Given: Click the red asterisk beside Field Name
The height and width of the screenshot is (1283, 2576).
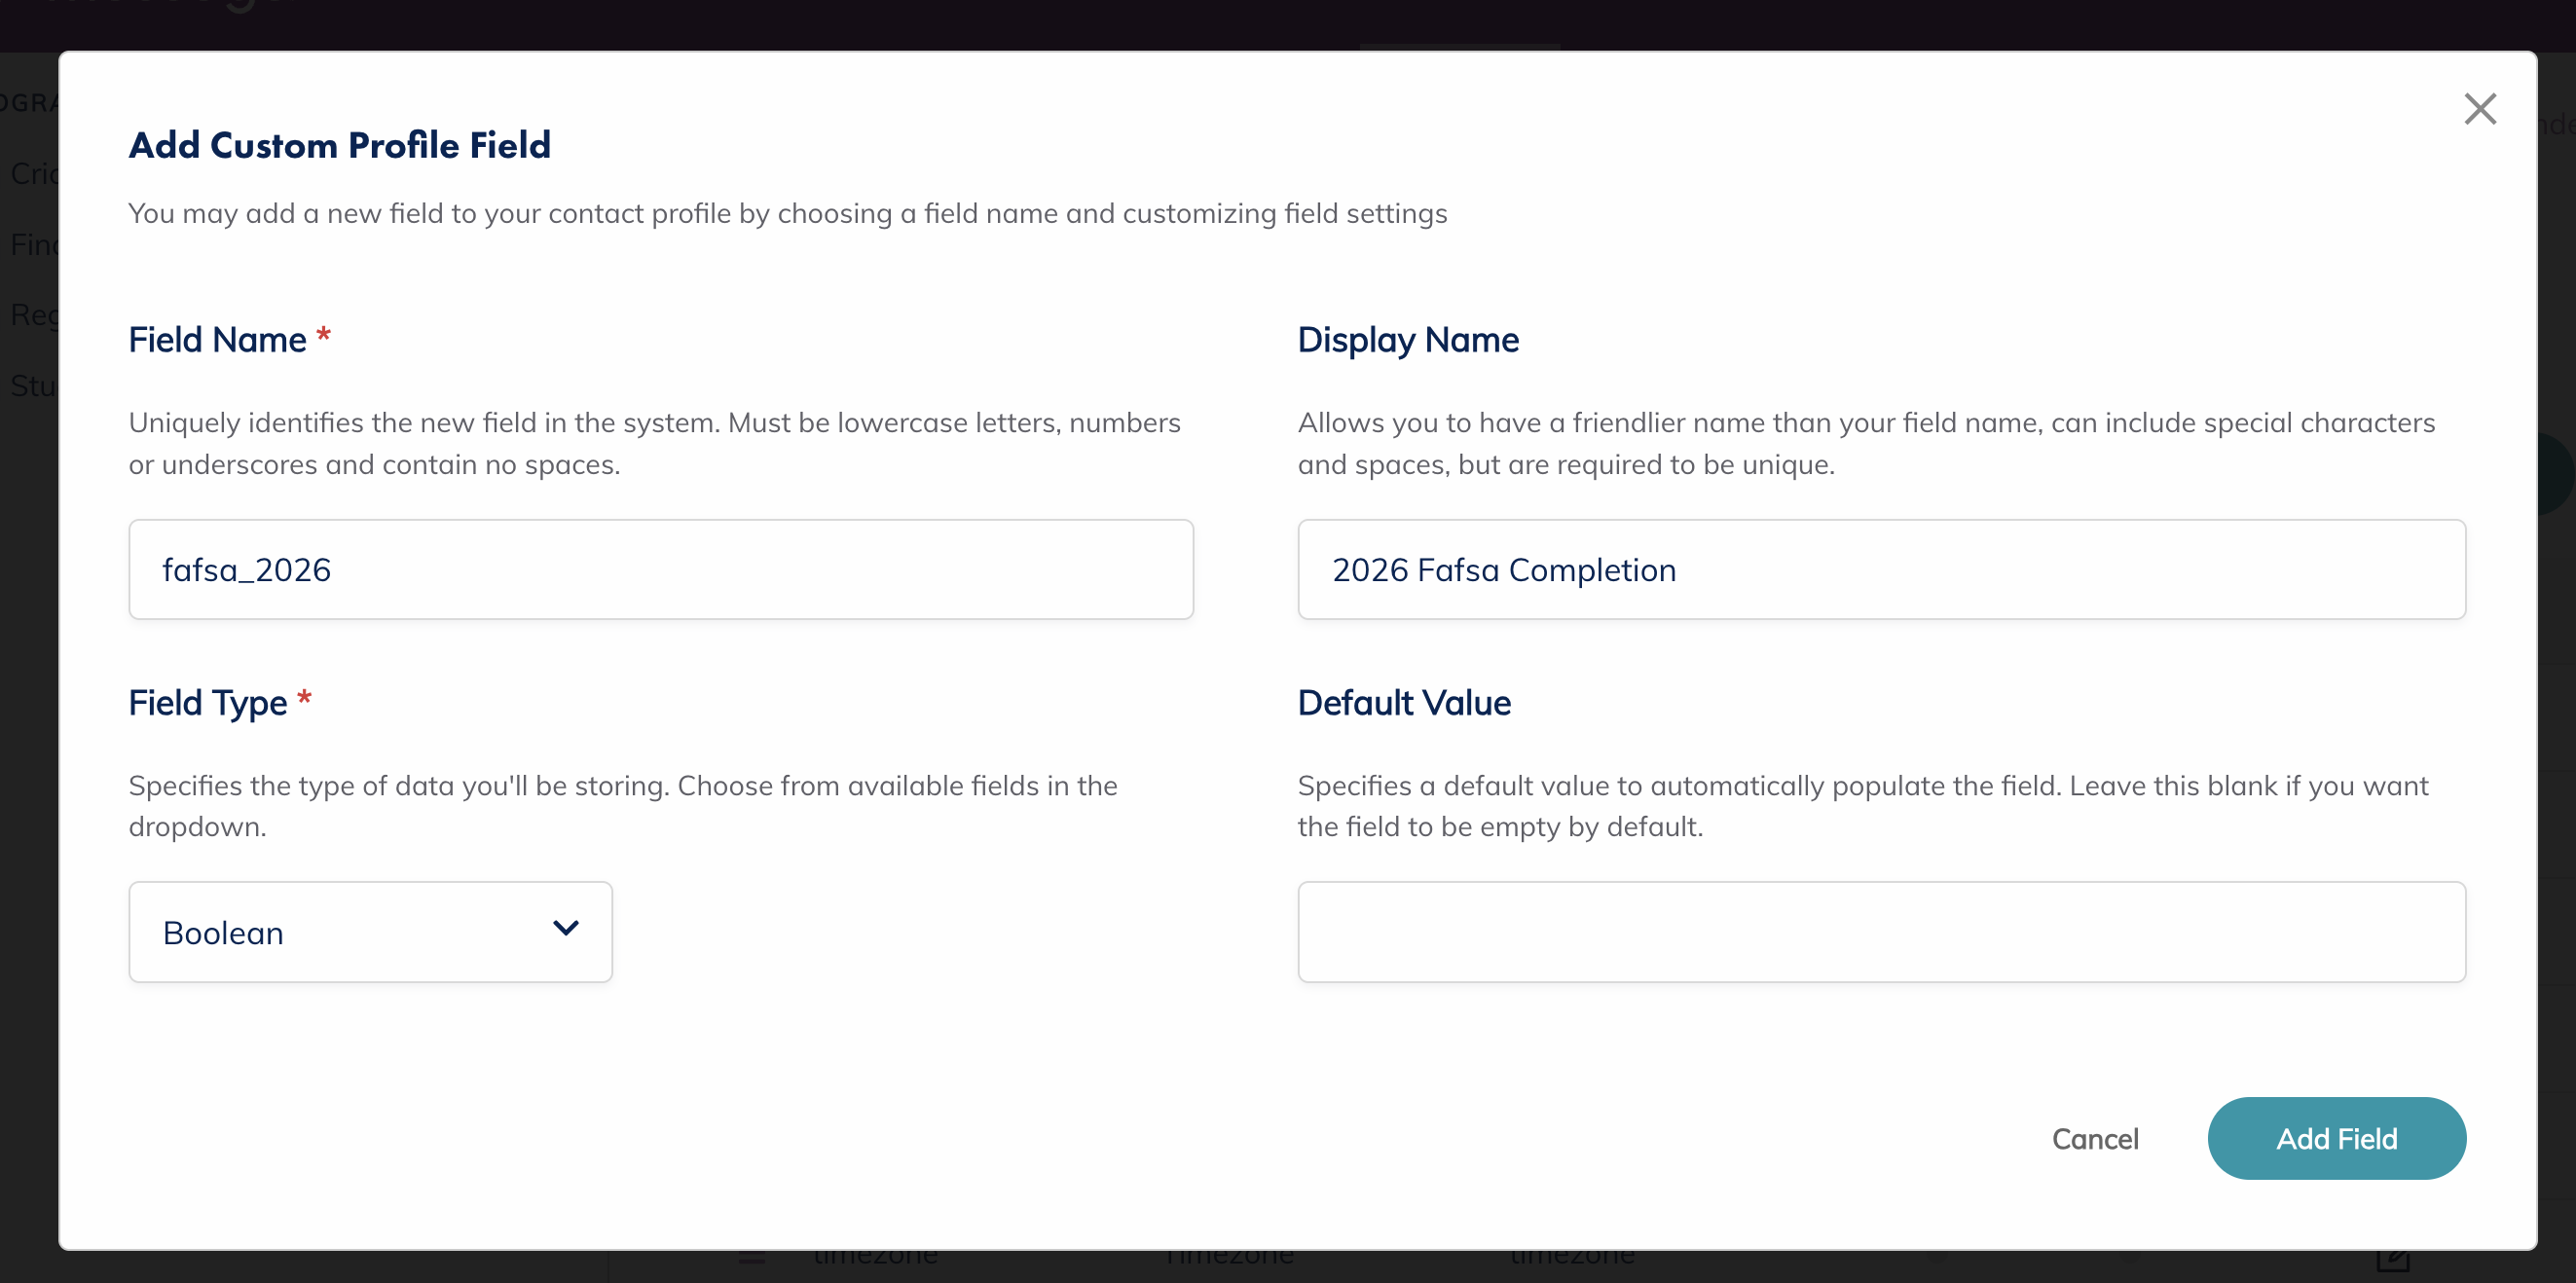Looking at the screenshot, I should coord(323,337).
